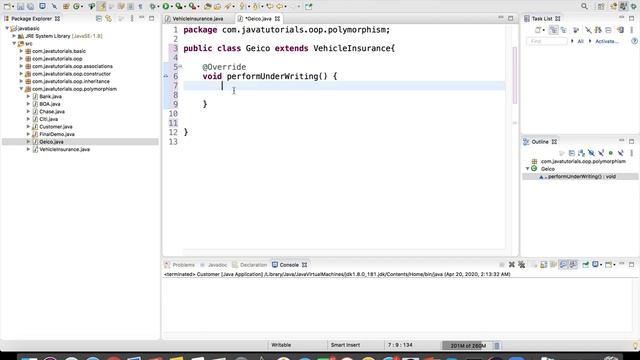Collapse the Geico class in Outline

click(527, 169)
